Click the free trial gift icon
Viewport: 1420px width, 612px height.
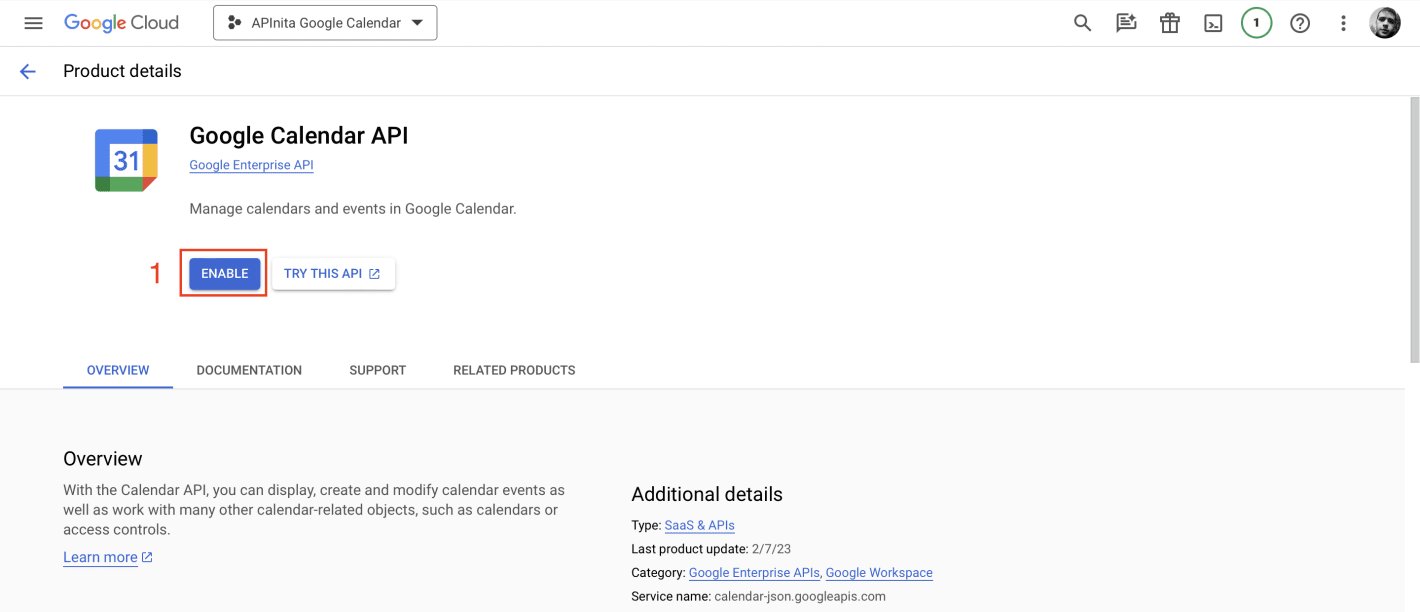coord(1169,22)
